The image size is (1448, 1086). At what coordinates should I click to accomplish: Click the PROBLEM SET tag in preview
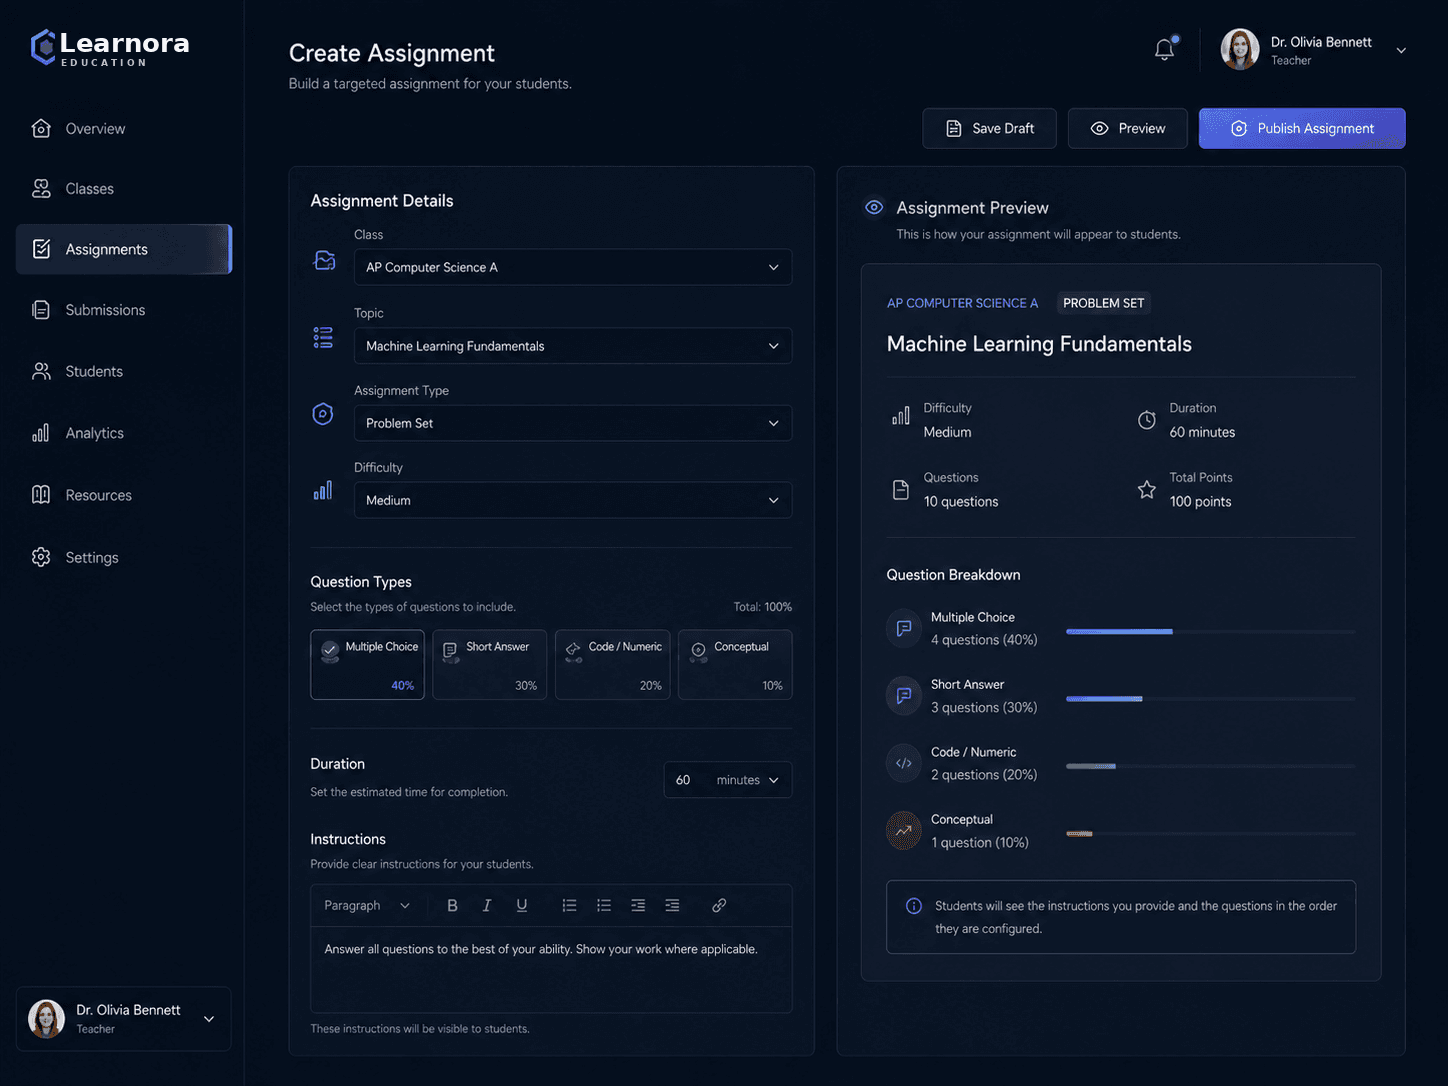[x=1104, y=303]
